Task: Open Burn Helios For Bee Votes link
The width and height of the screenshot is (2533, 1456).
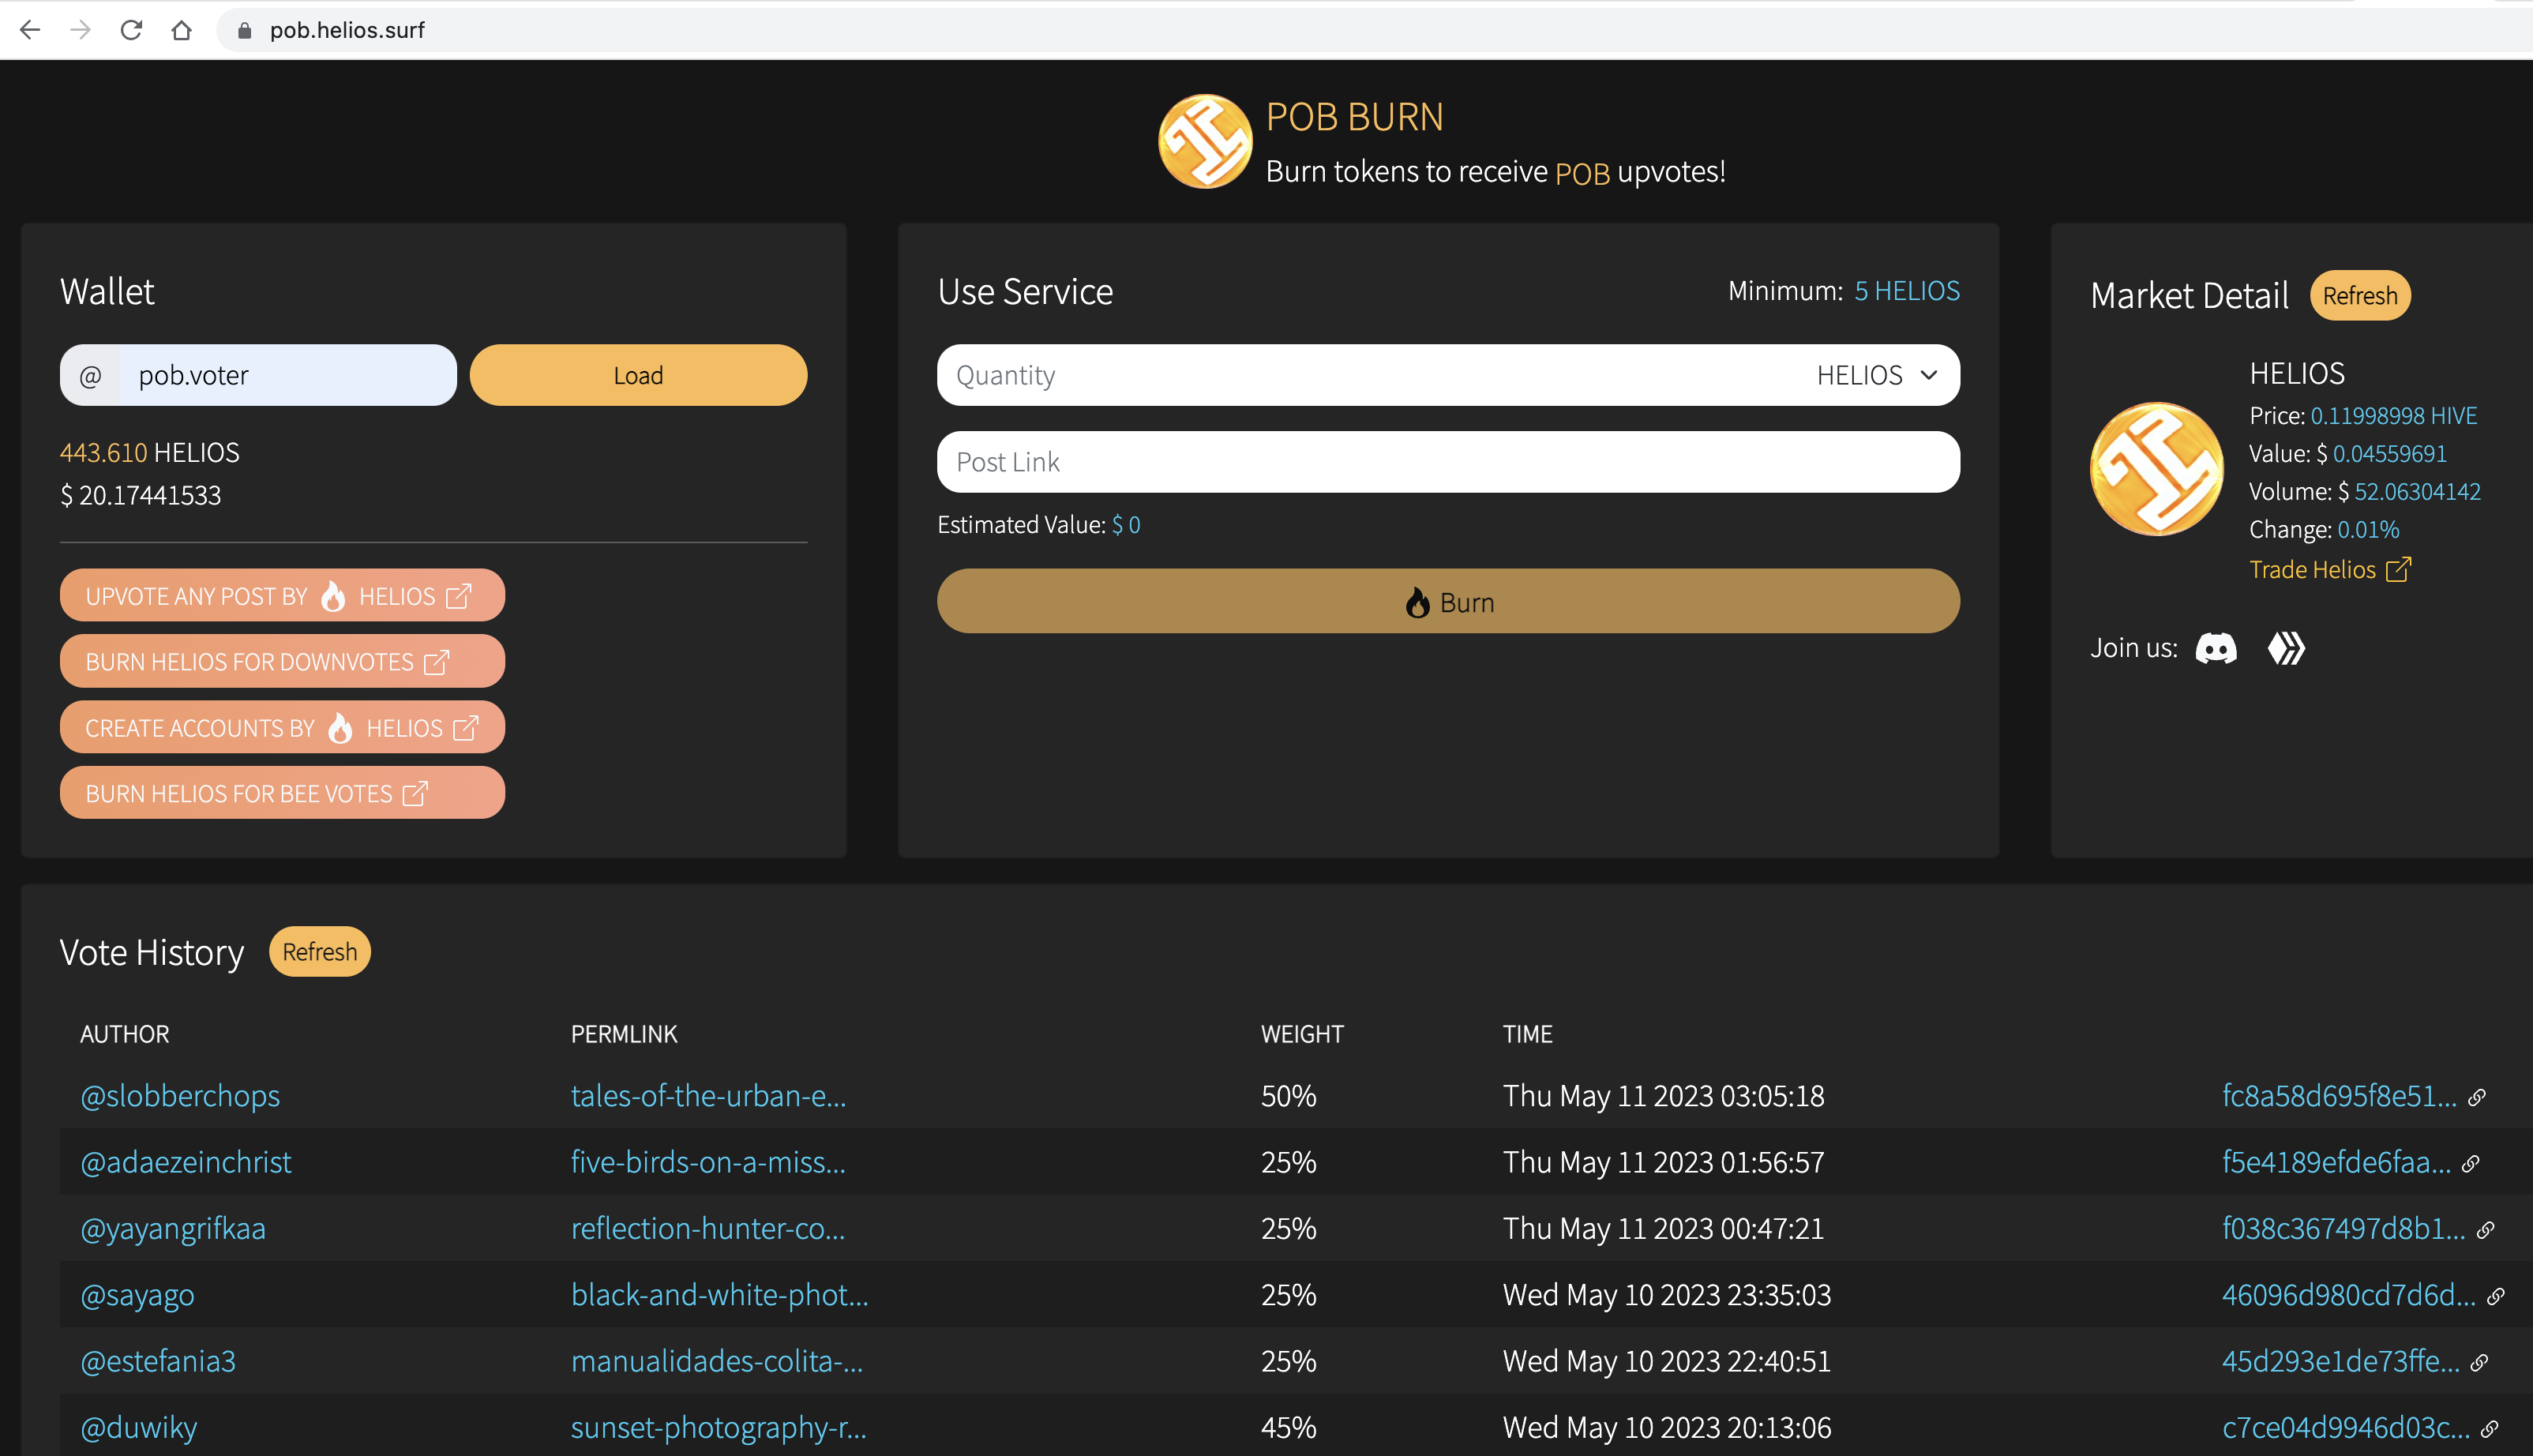Action: (282, 793)
